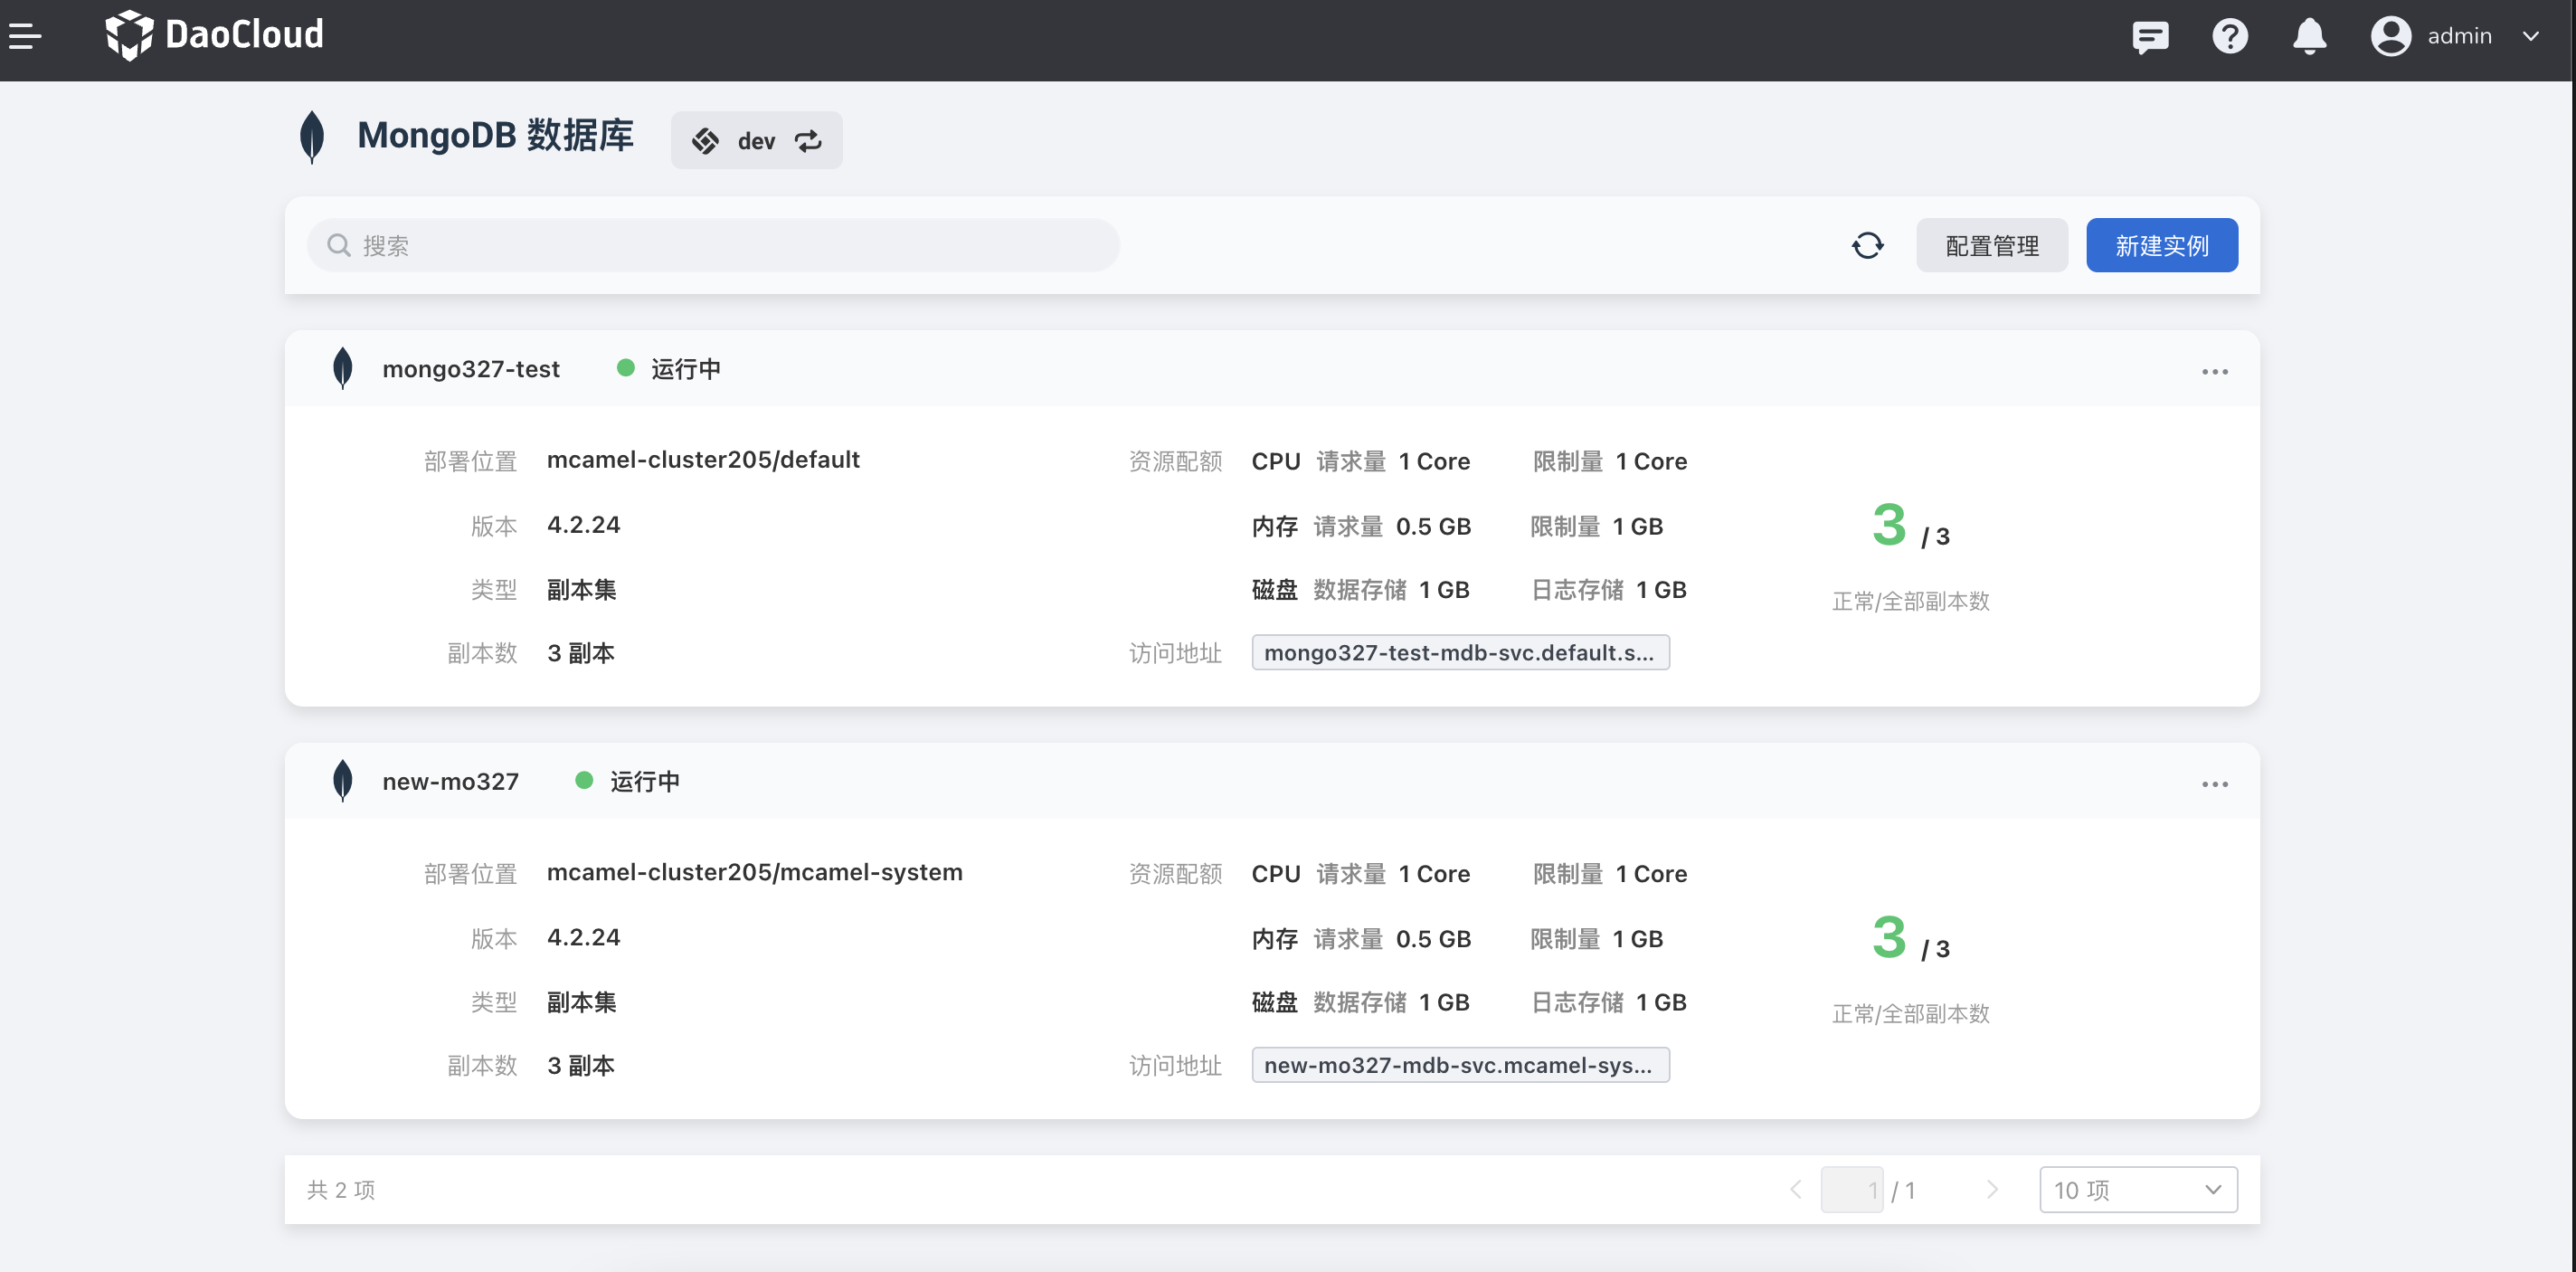This screenshot has height=1272, width=2576.
Task: Click the page number input box
Action: click(1851, 1190)
